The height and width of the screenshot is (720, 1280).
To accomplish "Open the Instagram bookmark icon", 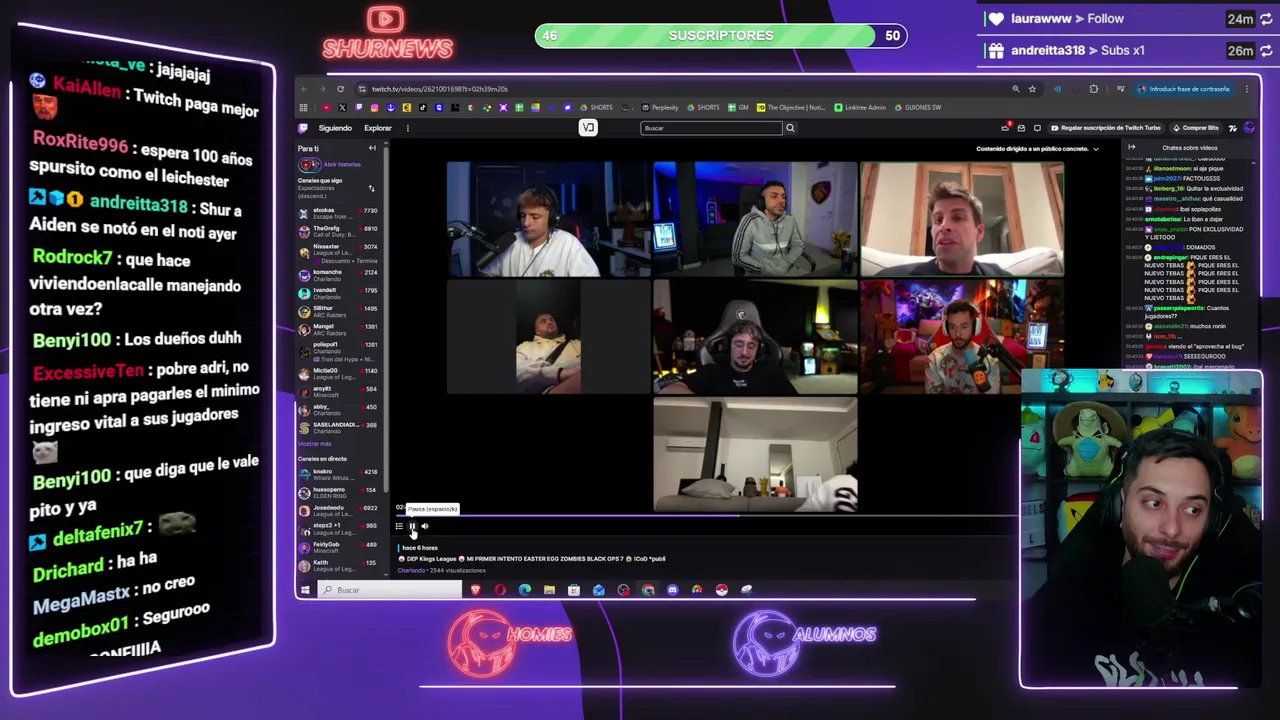I will (x=375, y=107).
